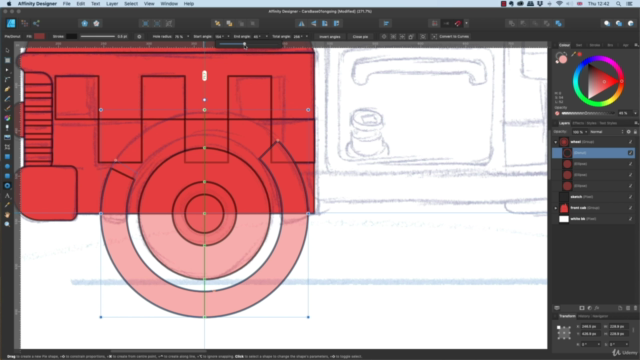Click the Close pie button
Viewport: 640px width, 360px height.
click(x=360, y=36)
